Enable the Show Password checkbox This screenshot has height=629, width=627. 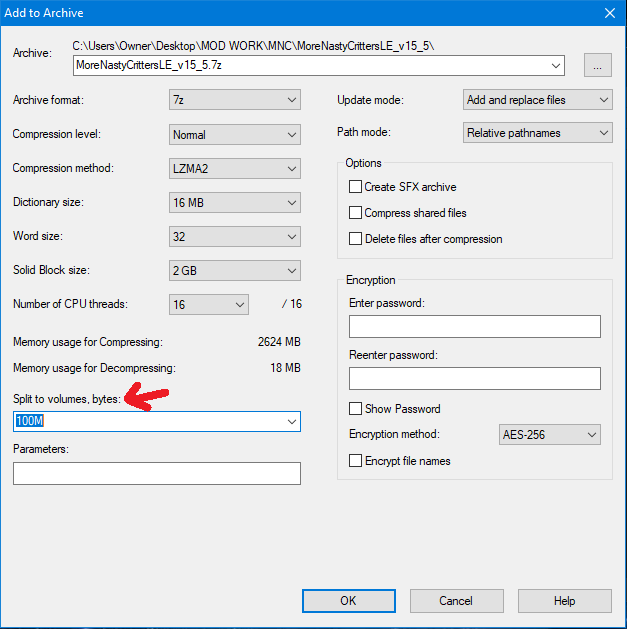(x=355, y=409)
